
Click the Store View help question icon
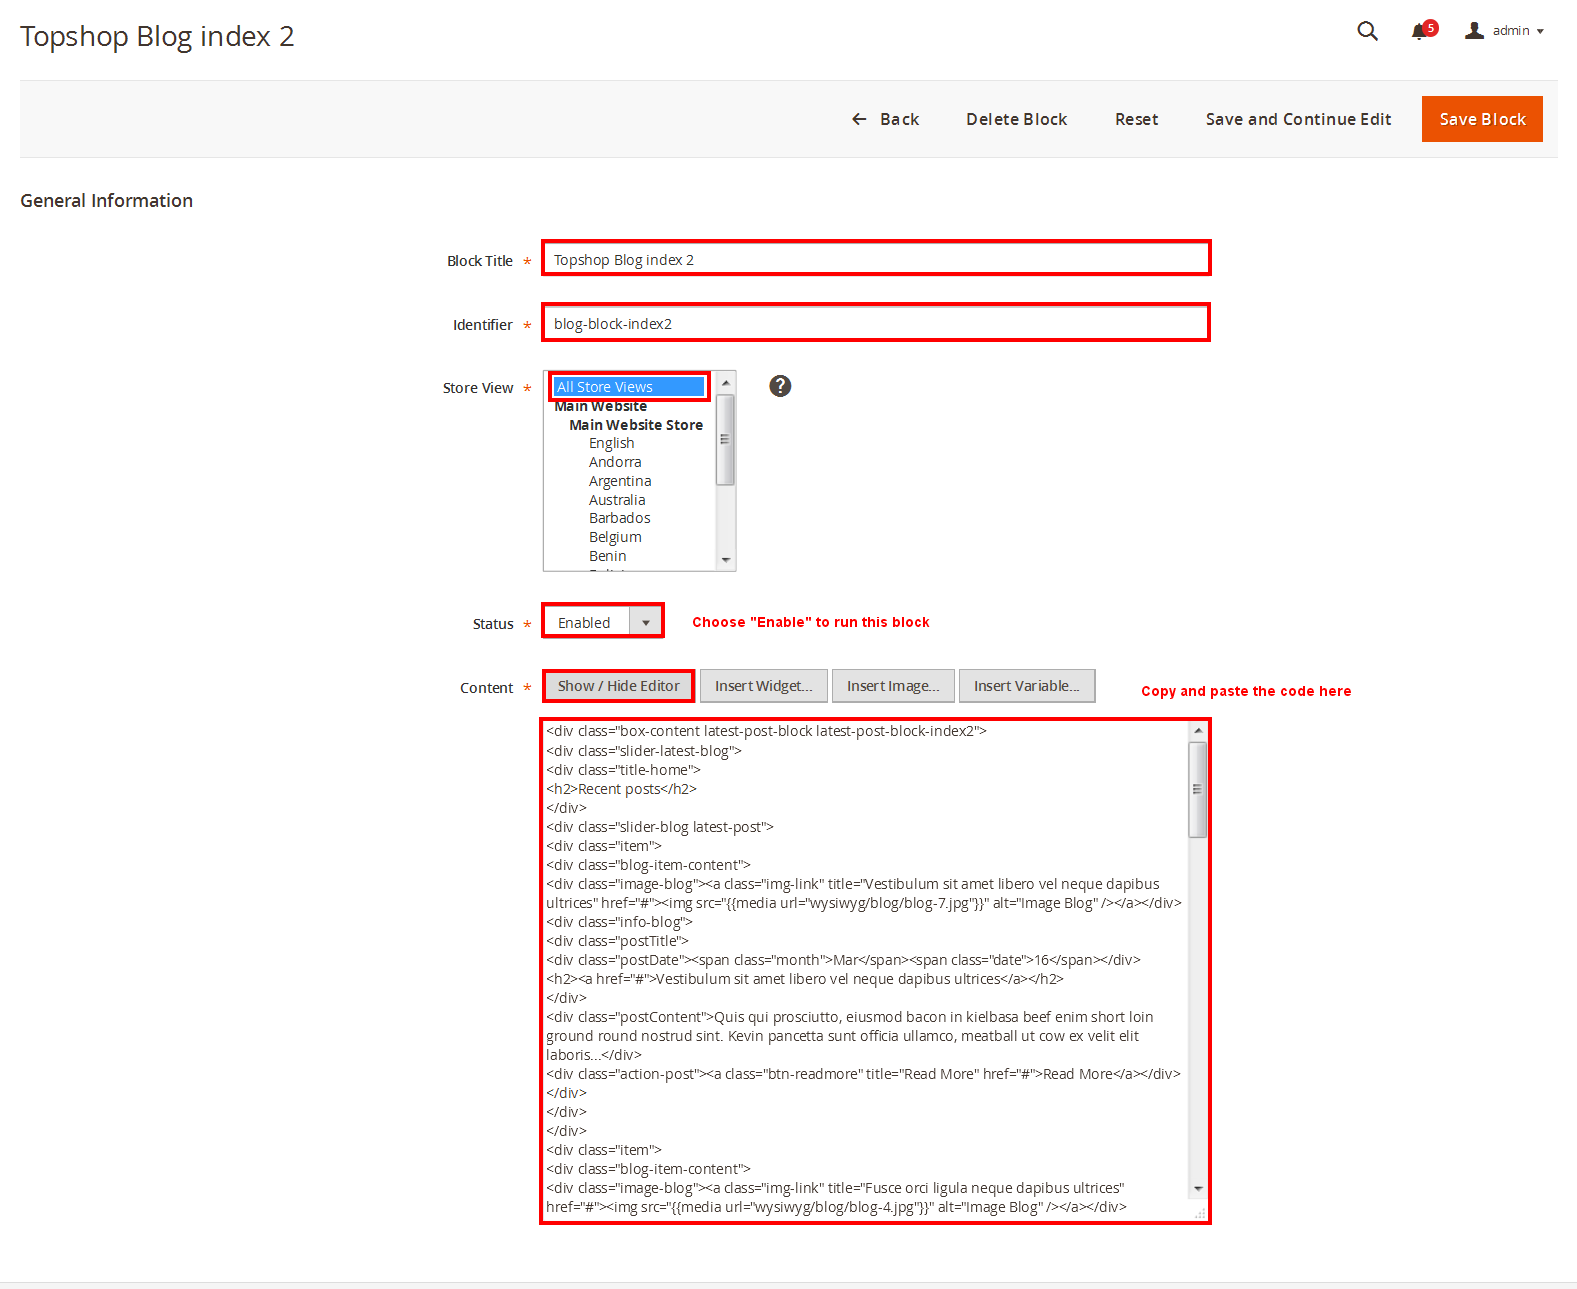780,386
